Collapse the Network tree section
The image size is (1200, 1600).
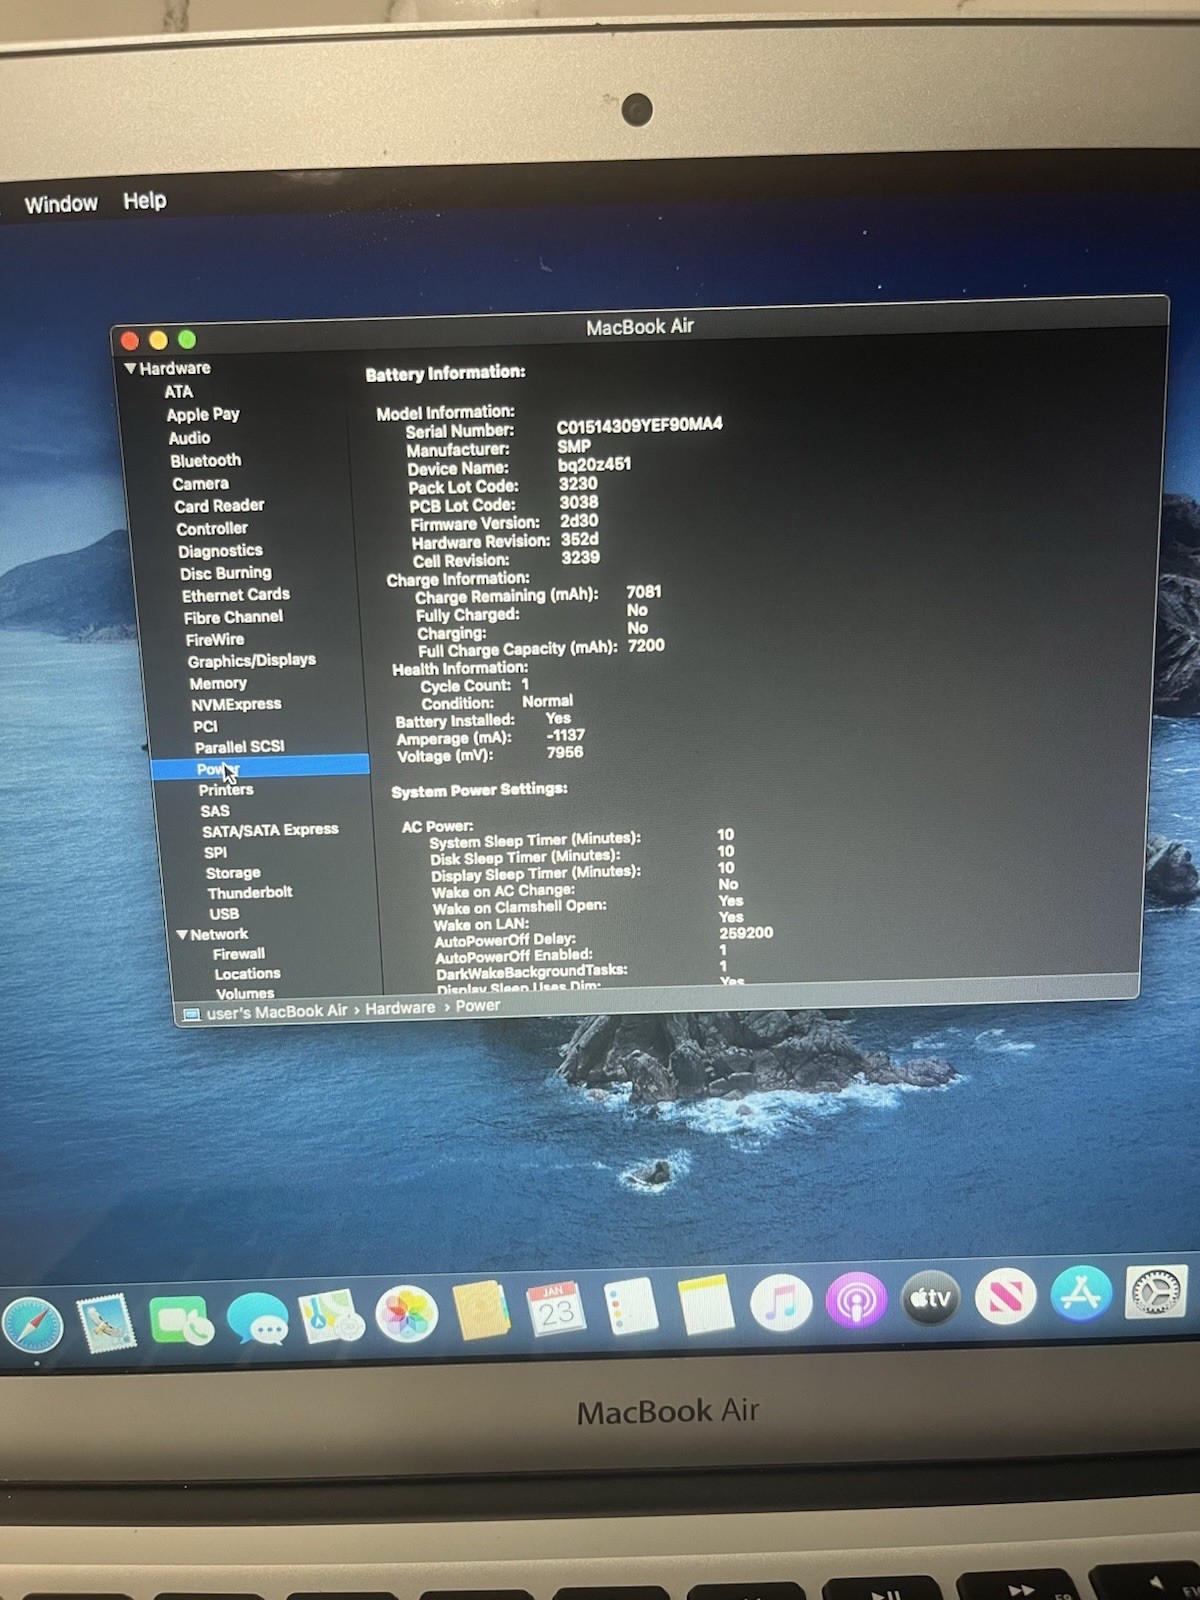tap(182, 935)
